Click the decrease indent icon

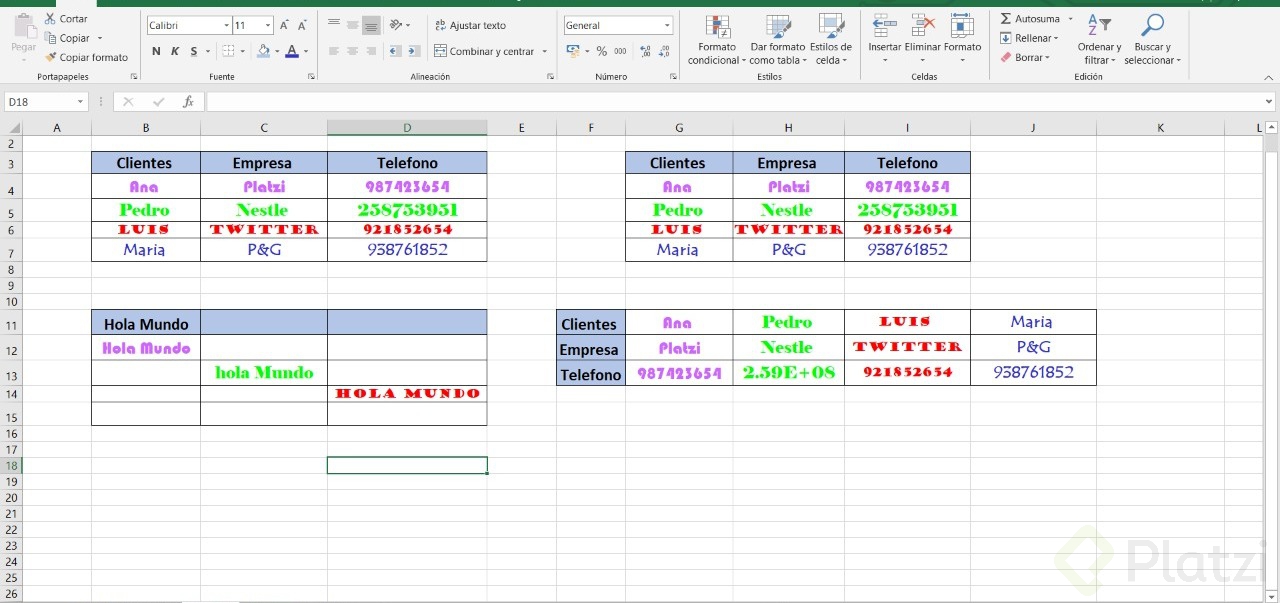pos(394,51)
